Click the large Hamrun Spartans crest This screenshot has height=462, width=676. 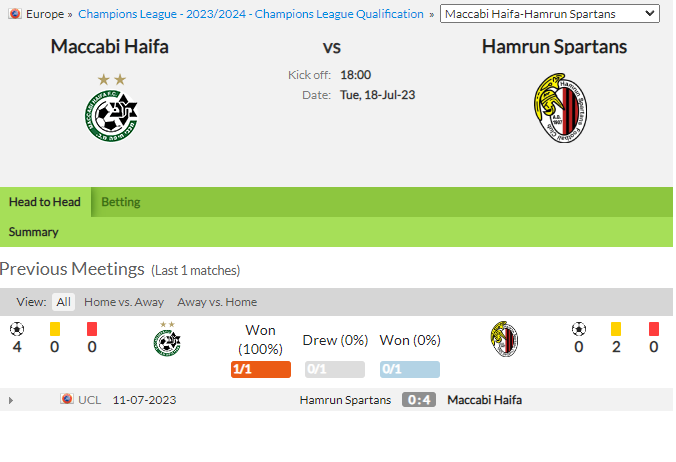(x=560, y=108)
